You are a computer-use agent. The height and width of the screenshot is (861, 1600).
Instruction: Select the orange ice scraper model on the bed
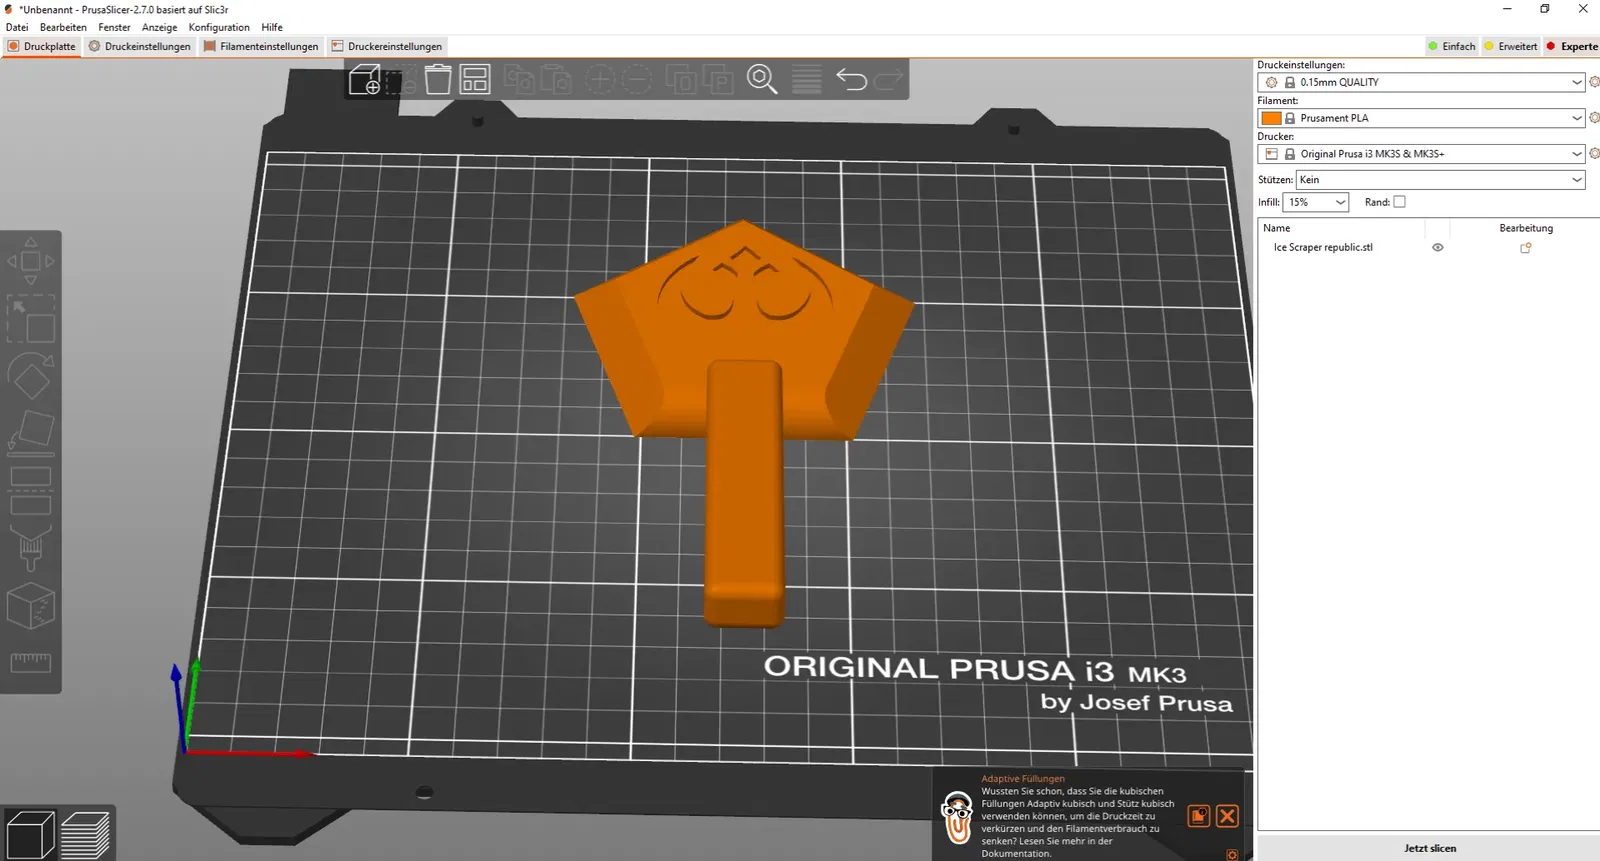743,400
